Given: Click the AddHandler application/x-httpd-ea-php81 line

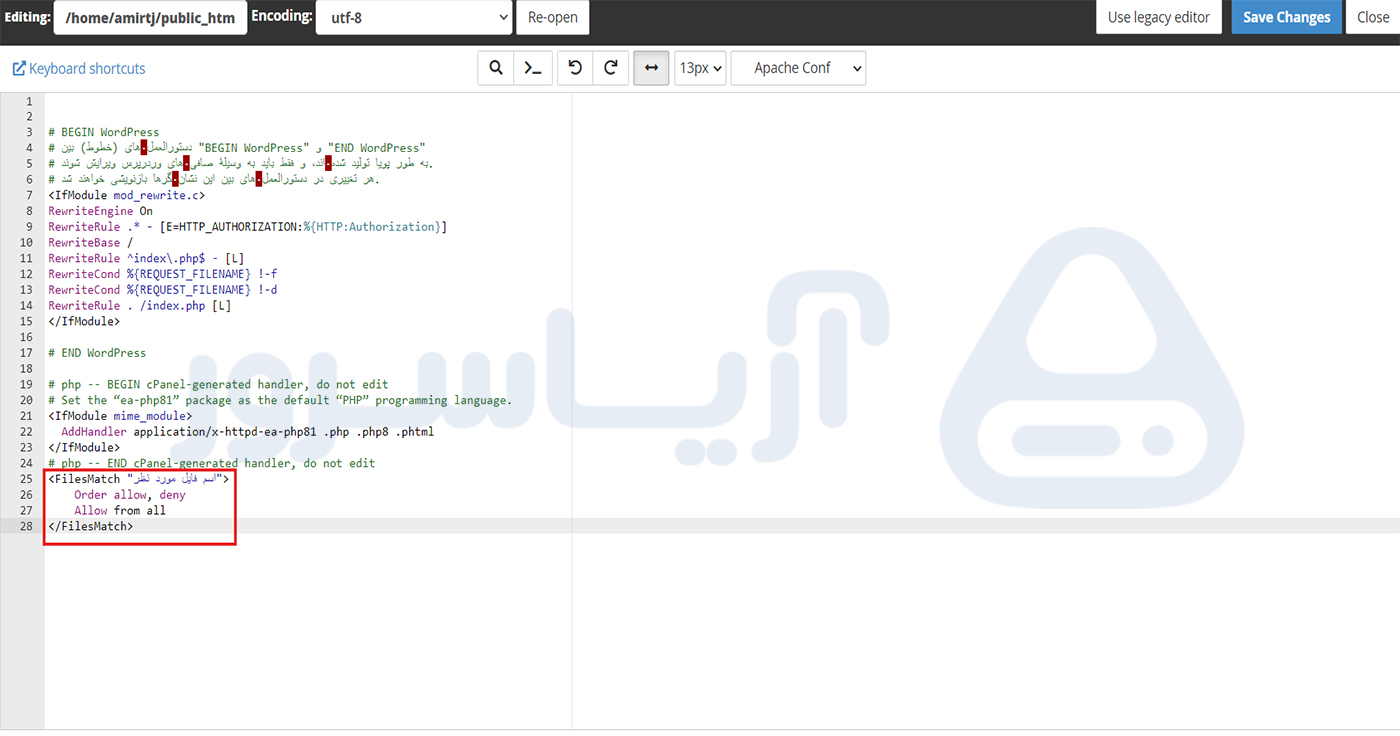Looking at the screenshot, I should pyautogui.click(x=248, y=432).
